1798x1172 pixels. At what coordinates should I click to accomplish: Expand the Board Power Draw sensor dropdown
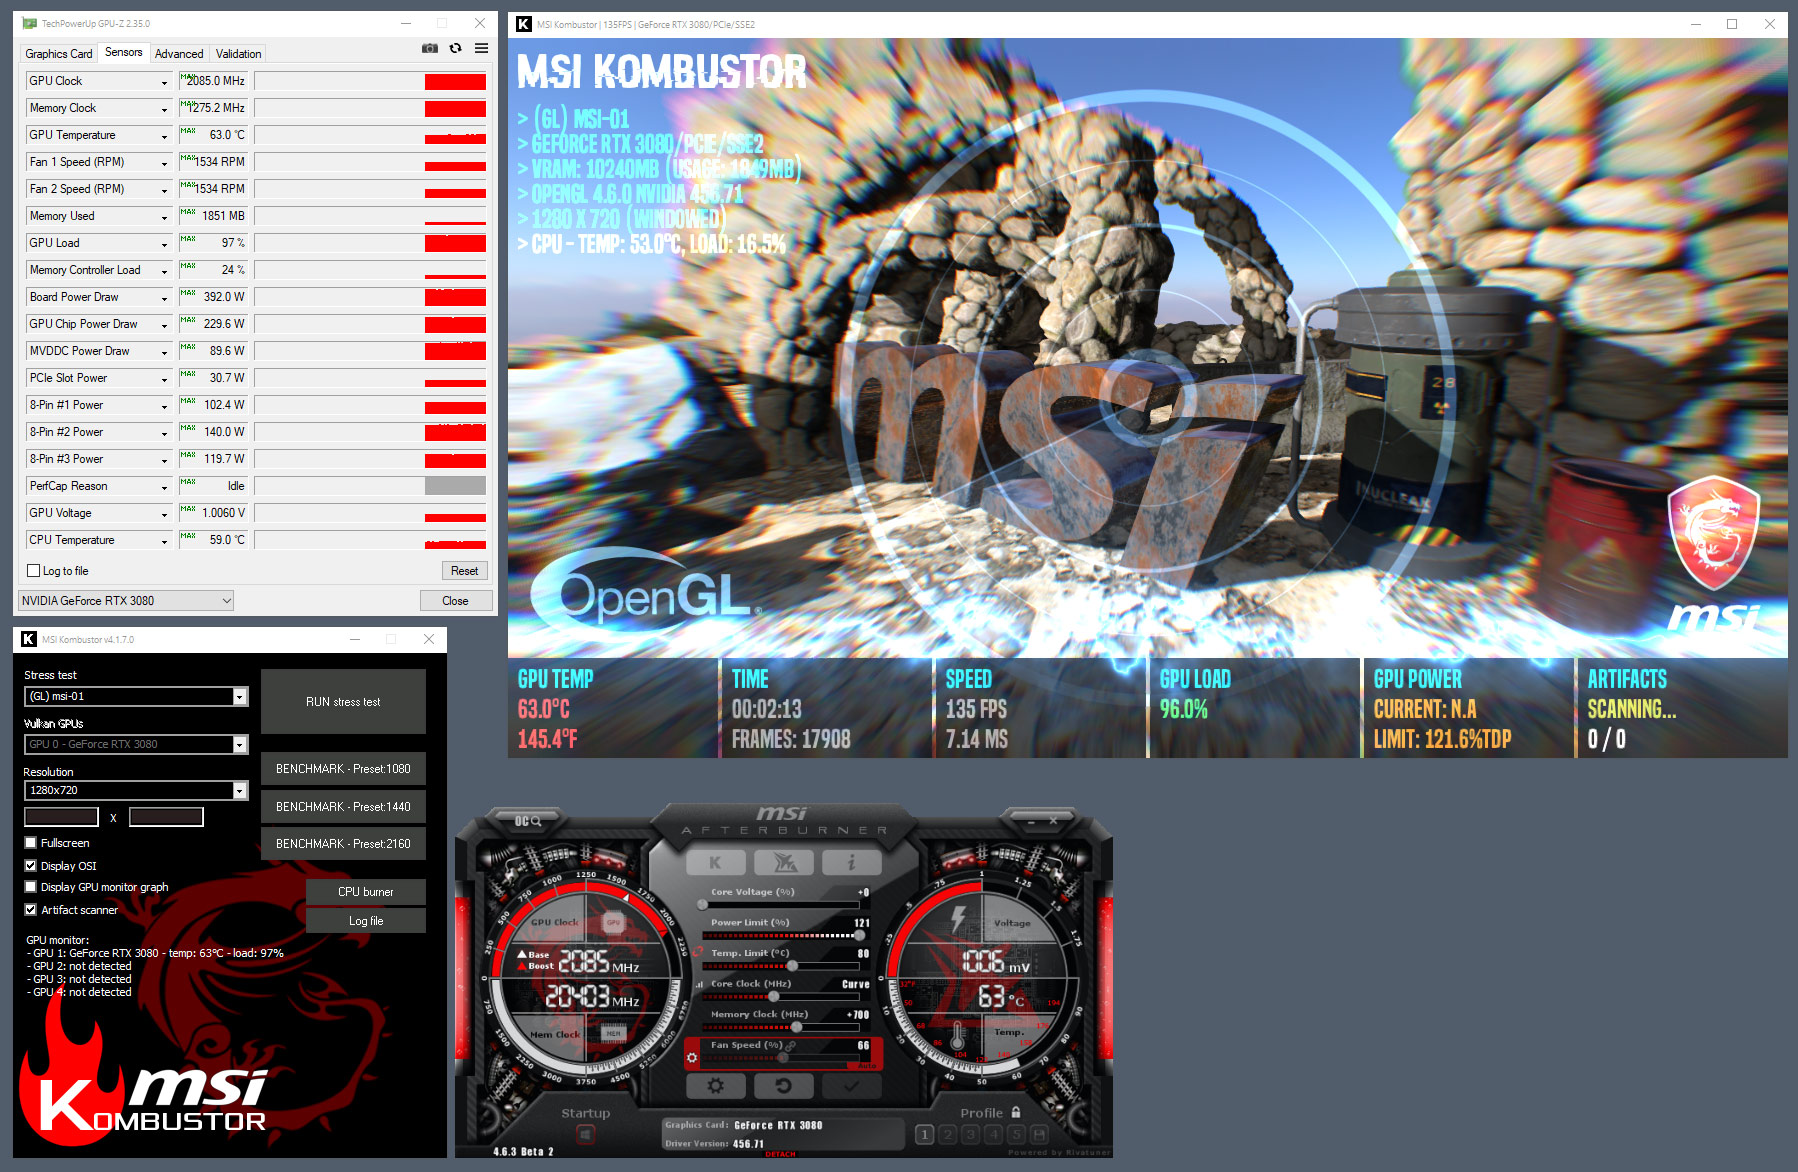point(165,298)
